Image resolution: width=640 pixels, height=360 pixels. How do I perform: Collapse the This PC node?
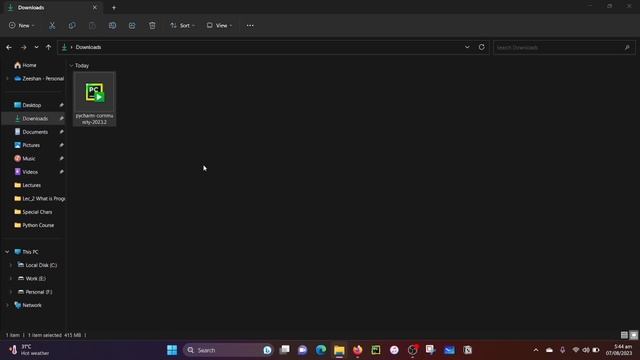pyautogui.click(x=7, y=252)
